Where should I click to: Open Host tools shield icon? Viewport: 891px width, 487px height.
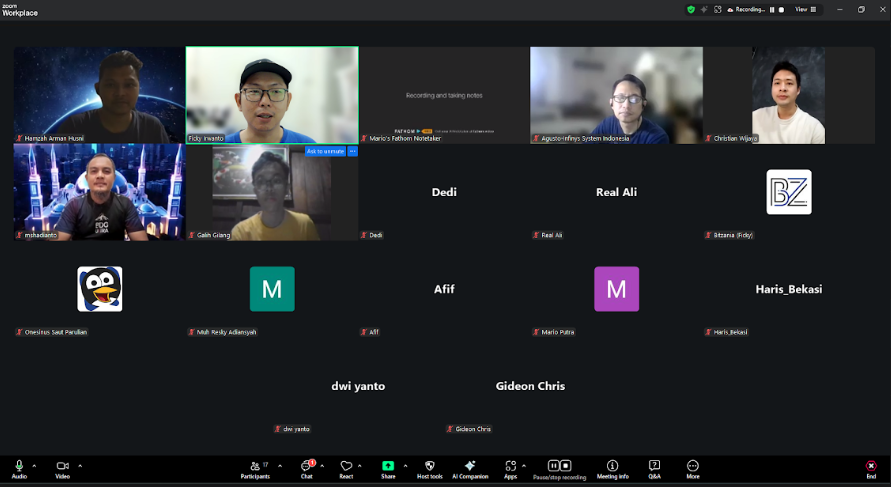click(429, 467)
